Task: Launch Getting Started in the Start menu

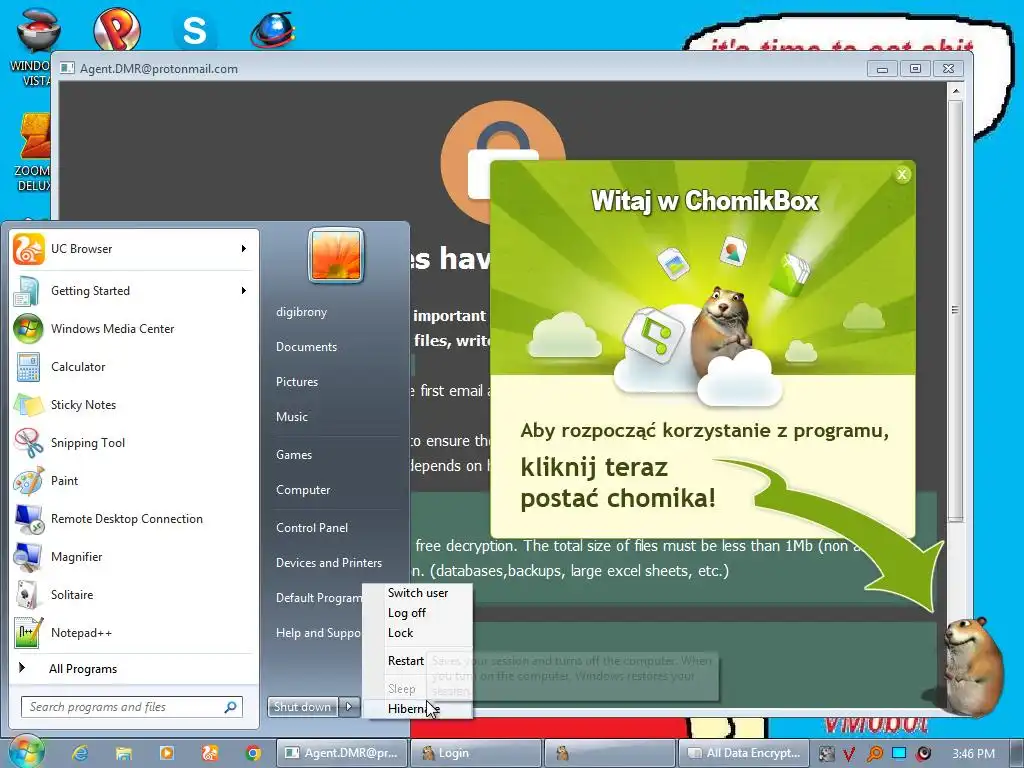Action: pyautogui.click(x=134, y=291)
